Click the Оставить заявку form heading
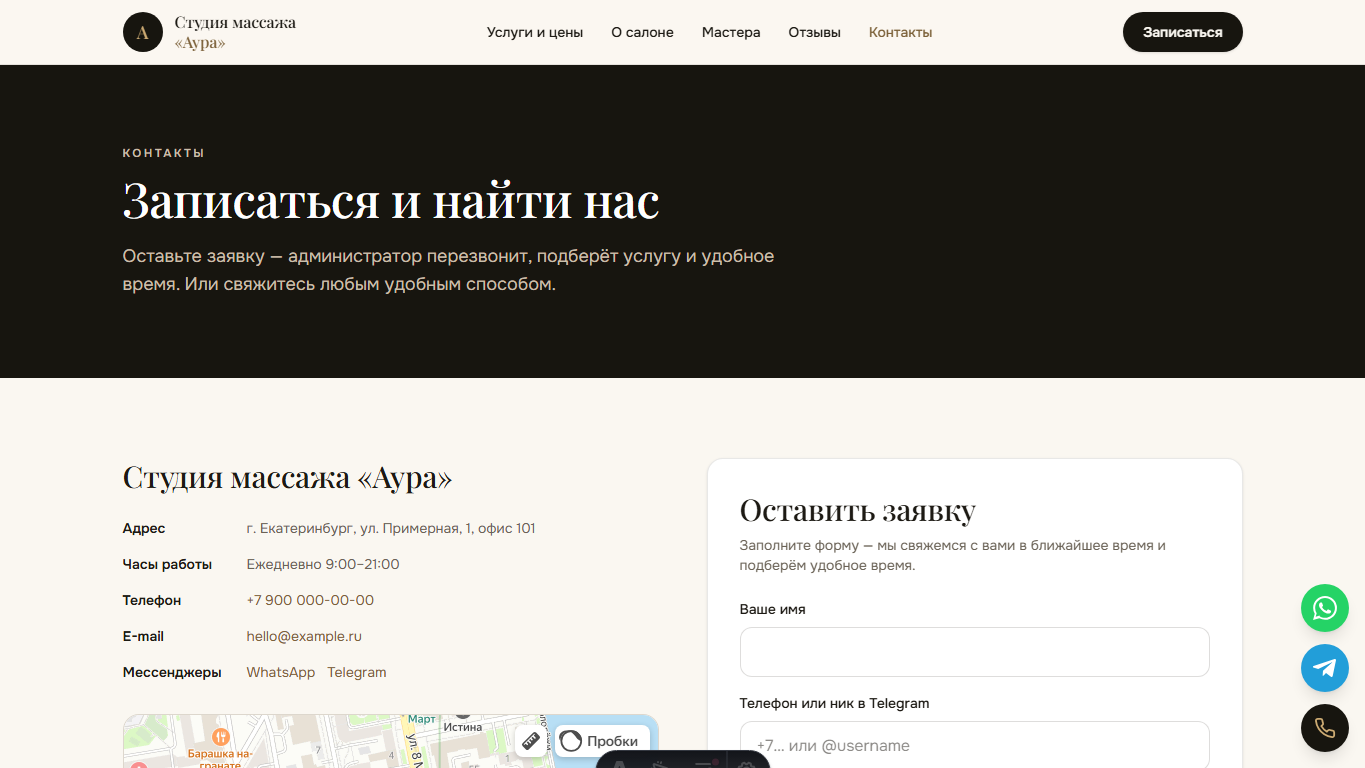The height and width of the screenshot is (768, 1365). point(858,510)
